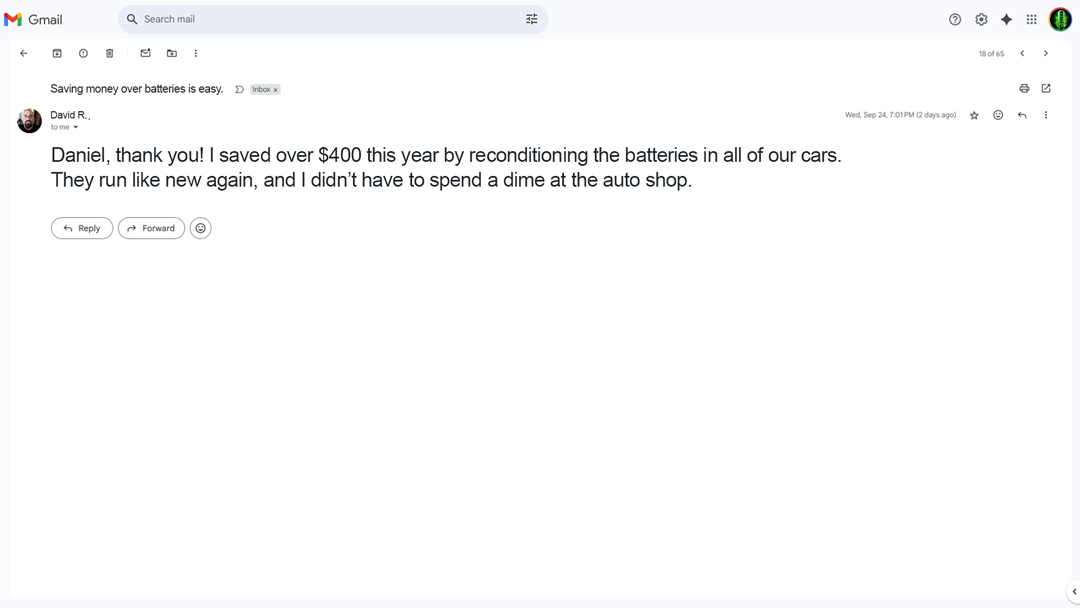Print this email

[x=1024, y=88]
